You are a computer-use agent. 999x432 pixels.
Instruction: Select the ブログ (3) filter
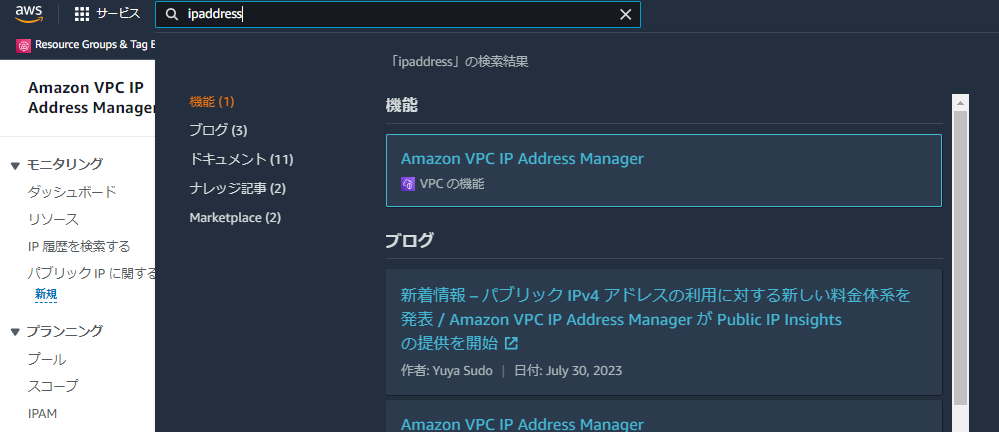coord(219,131)
